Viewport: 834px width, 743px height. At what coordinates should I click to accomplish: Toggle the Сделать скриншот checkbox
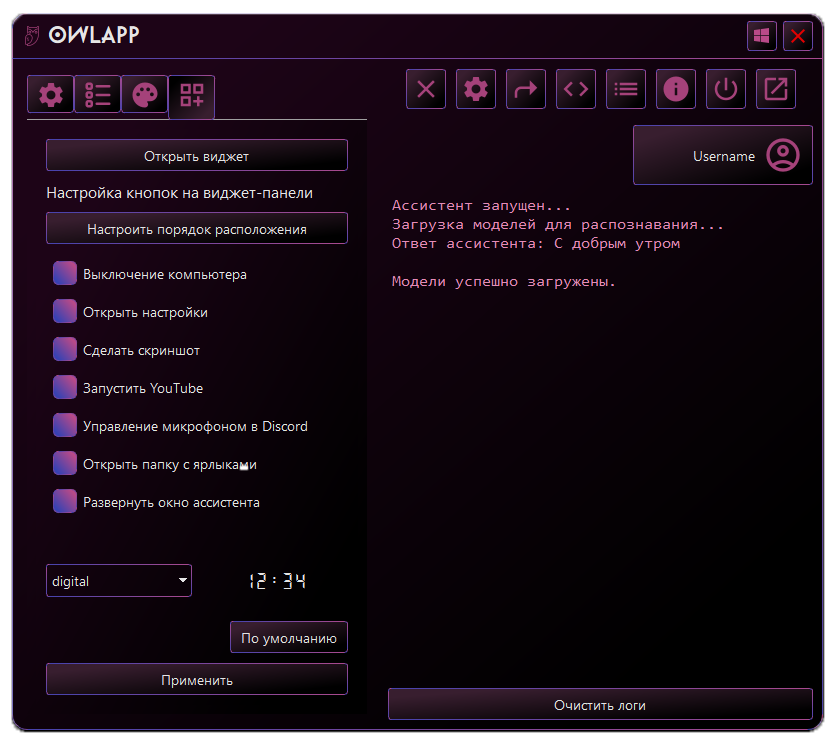click(65, 350)
